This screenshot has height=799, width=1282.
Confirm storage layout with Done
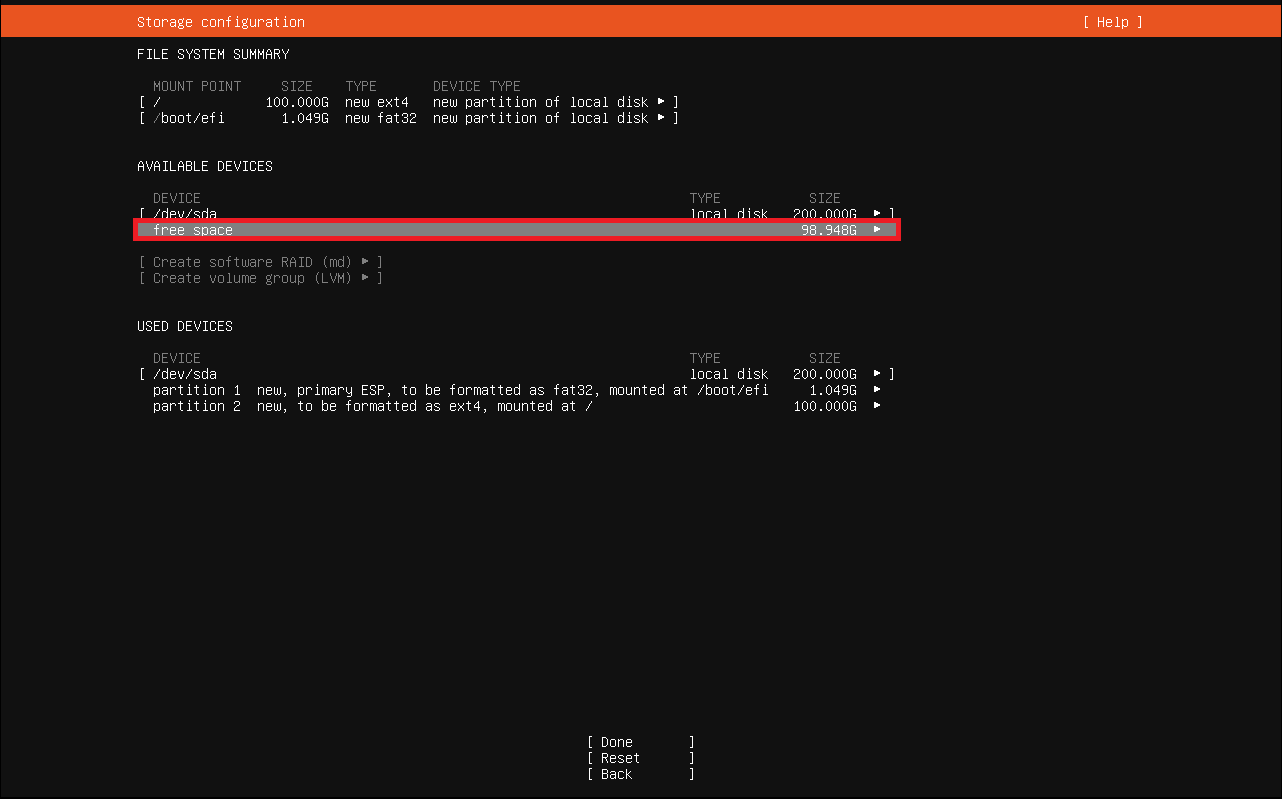coord(641,742)
